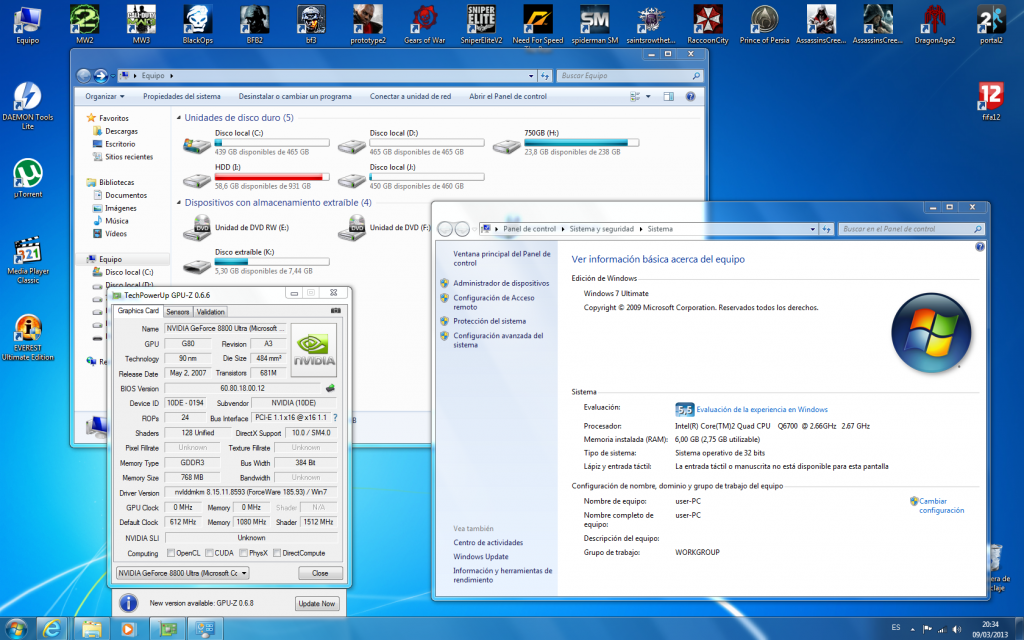The width and height of the screenshot is (1024, 640).
Task: Select Descargas in the Favoritos tree
Action: pos(121,131)
